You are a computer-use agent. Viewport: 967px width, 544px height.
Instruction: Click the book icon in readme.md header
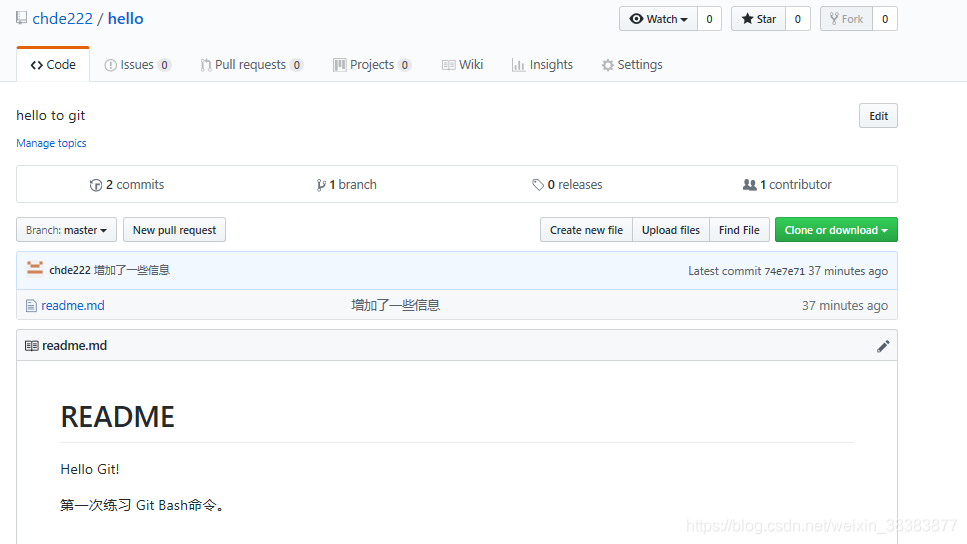(x=31, y=346)
